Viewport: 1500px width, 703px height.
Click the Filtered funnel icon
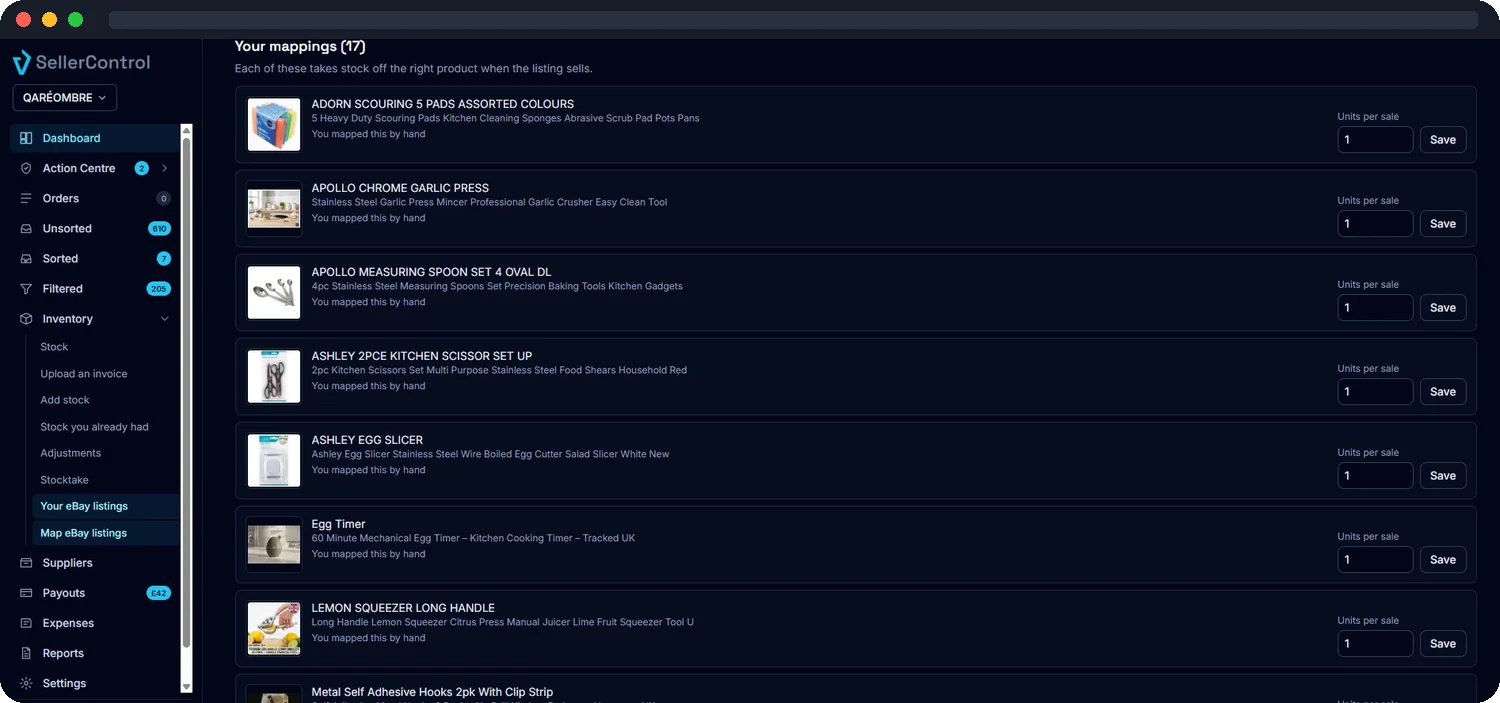pos(26,288)
